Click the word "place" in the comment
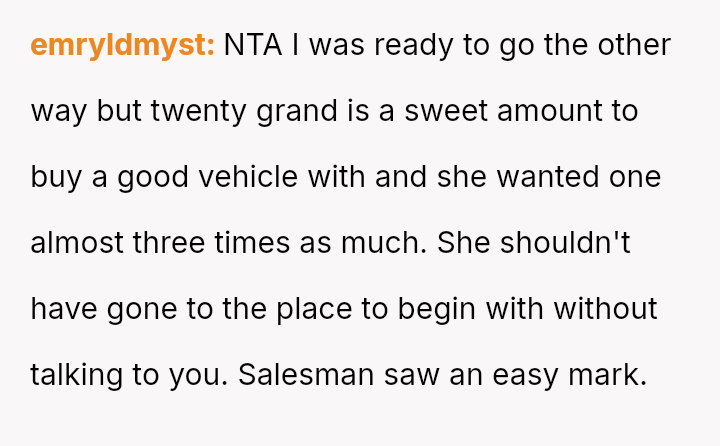 coord(314,309)
